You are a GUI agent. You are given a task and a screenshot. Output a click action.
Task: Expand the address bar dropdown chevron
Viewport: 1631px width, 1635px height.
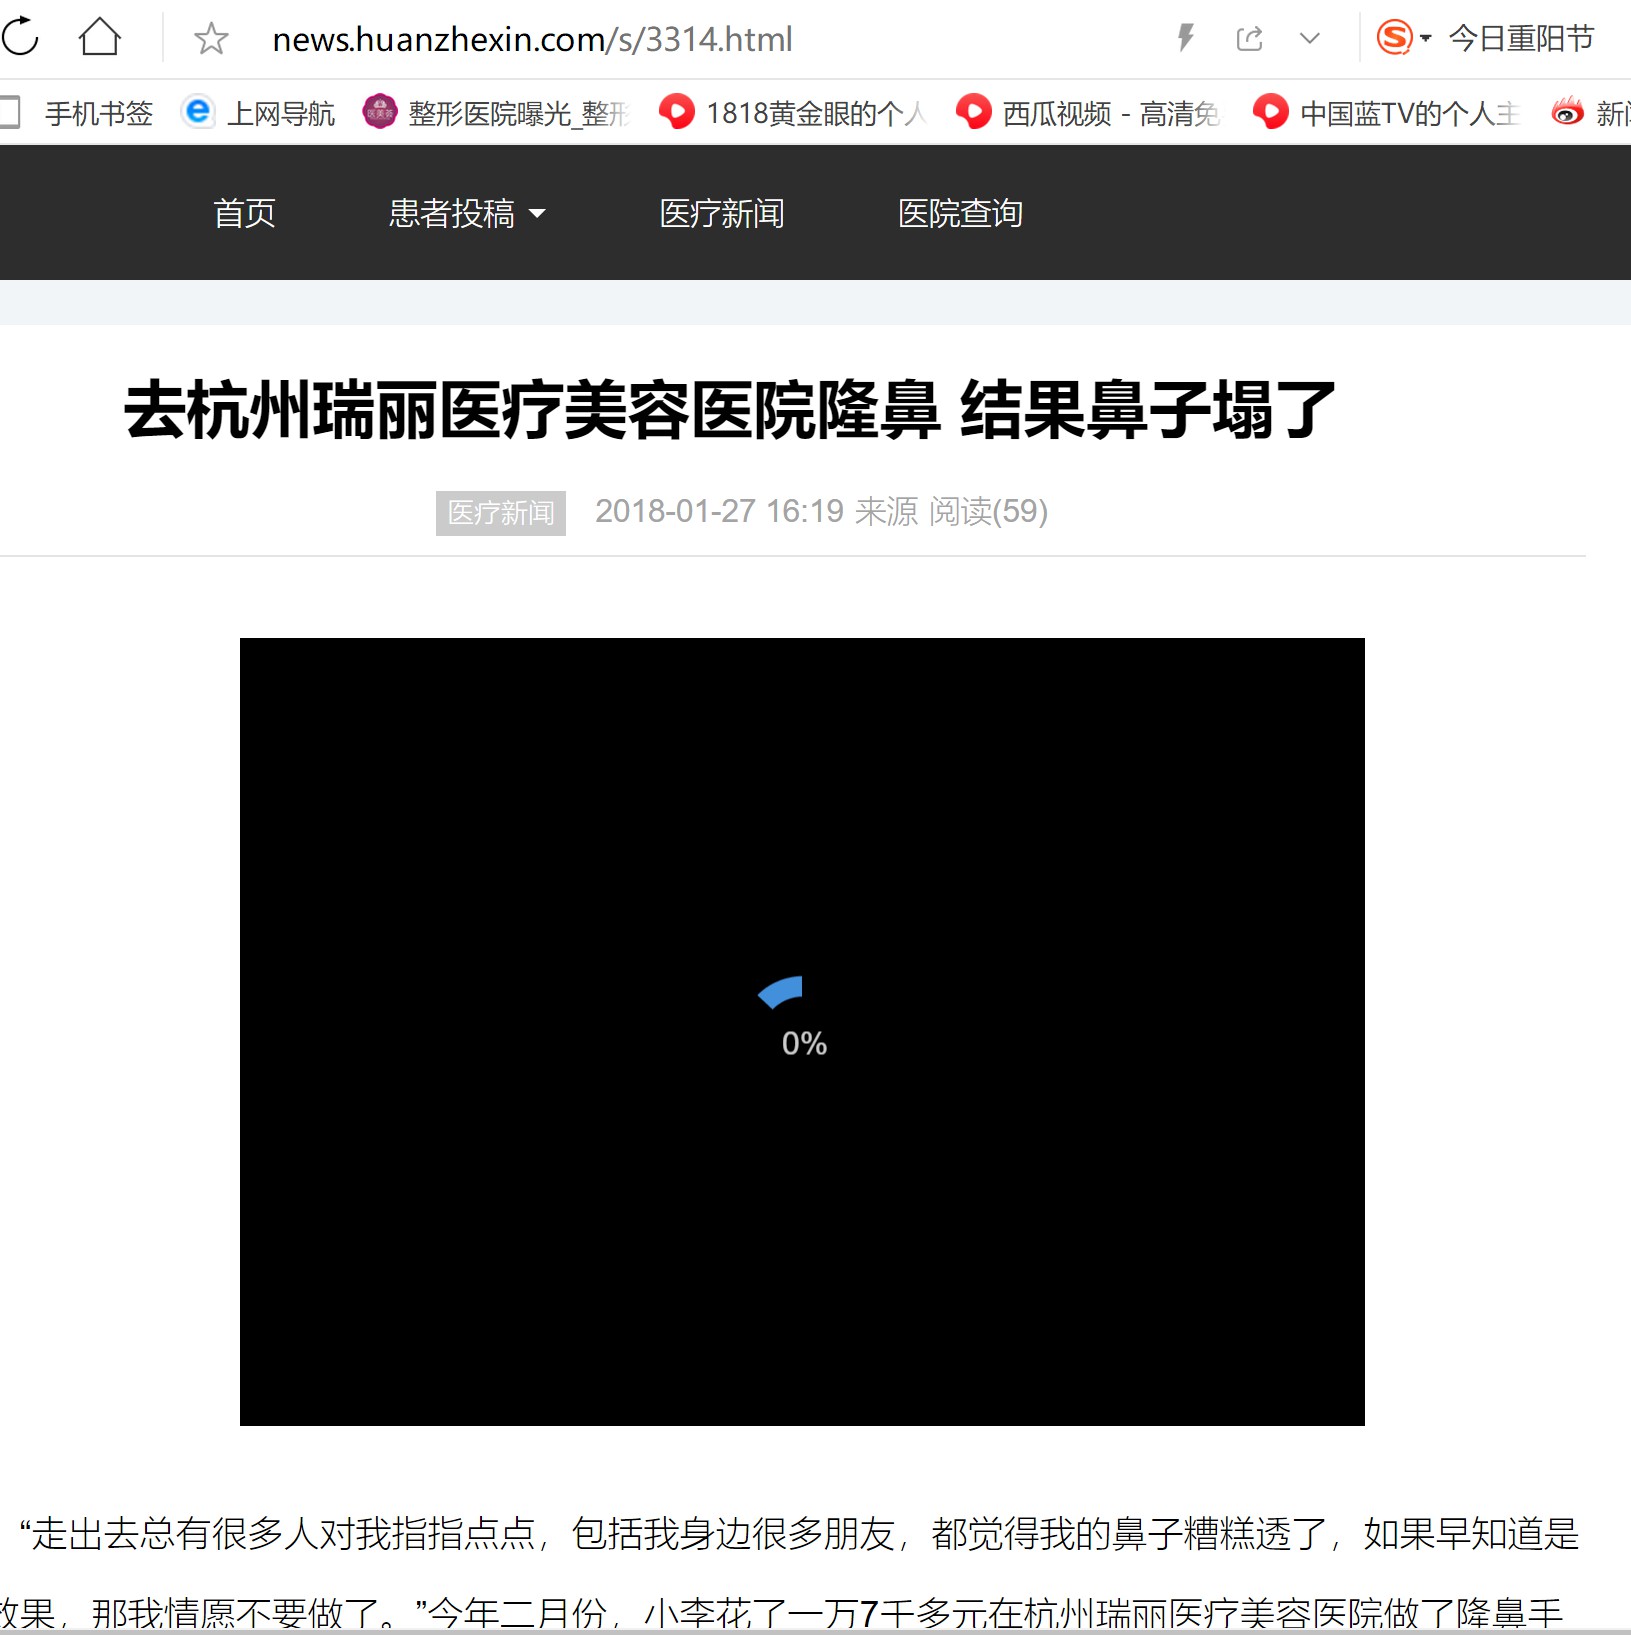click(x=1309, y=39)
